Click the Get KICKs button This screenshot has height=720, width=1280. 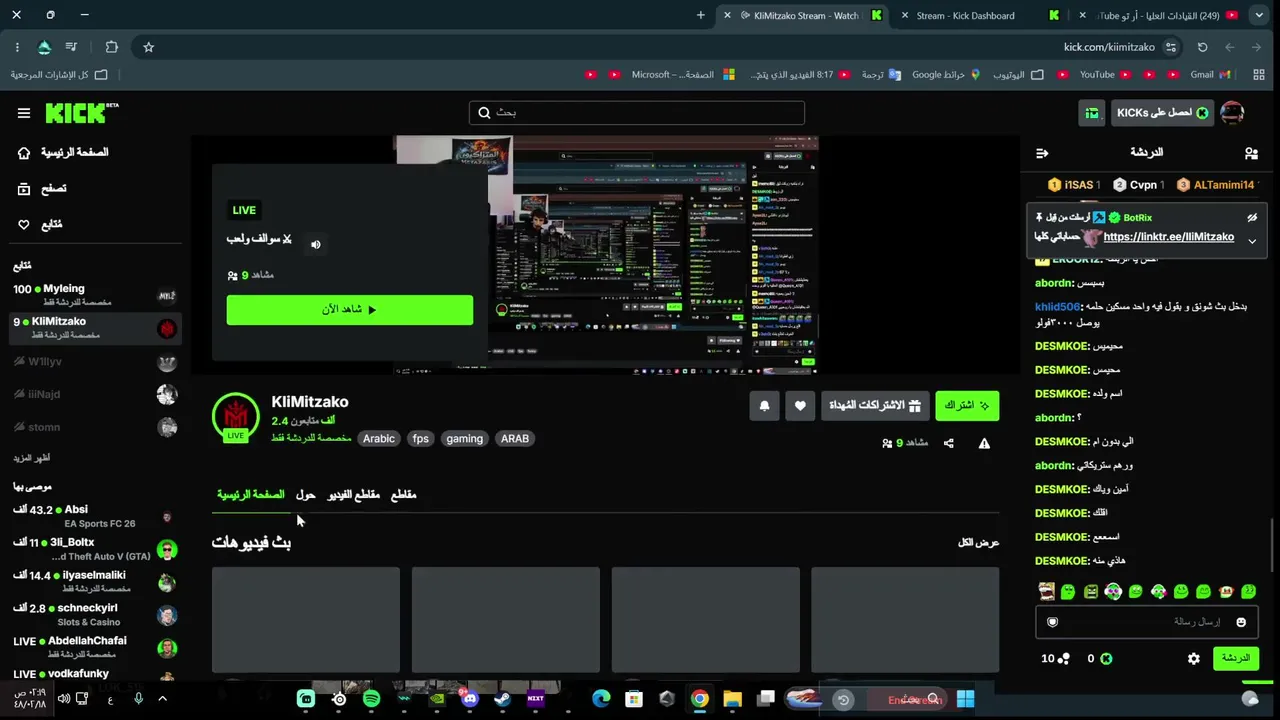pyautogui.click(x=1163, y=113)
